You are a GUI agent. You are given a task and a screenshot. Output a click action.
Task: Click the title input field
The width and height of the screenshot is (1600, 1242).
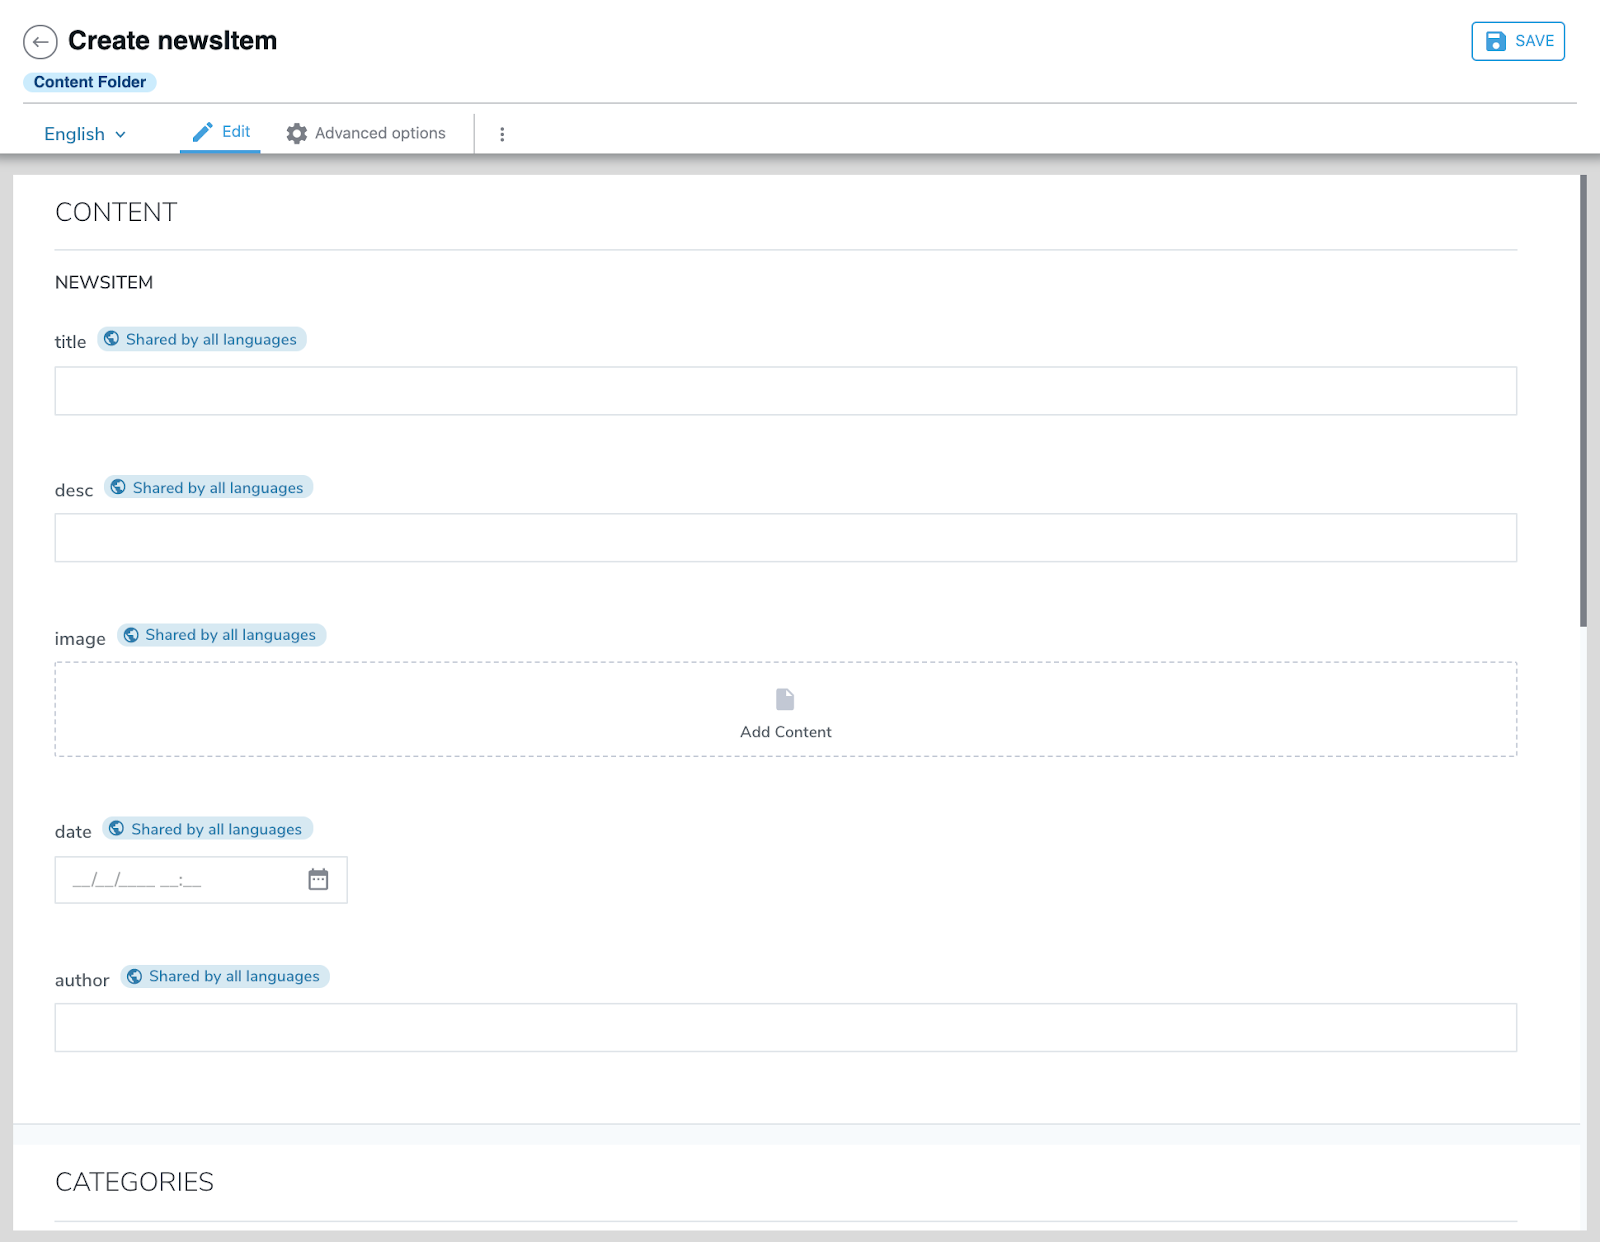tap(785, 391)
